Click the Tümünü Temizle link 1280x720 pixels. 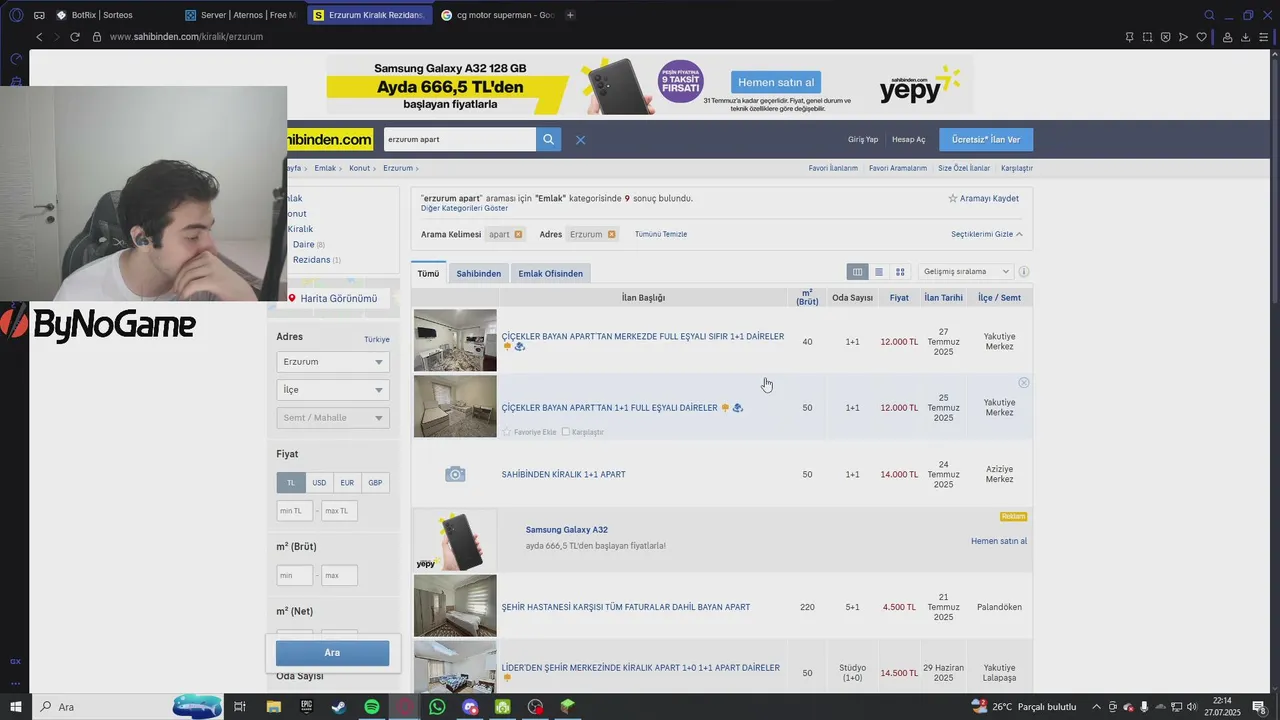661,234
